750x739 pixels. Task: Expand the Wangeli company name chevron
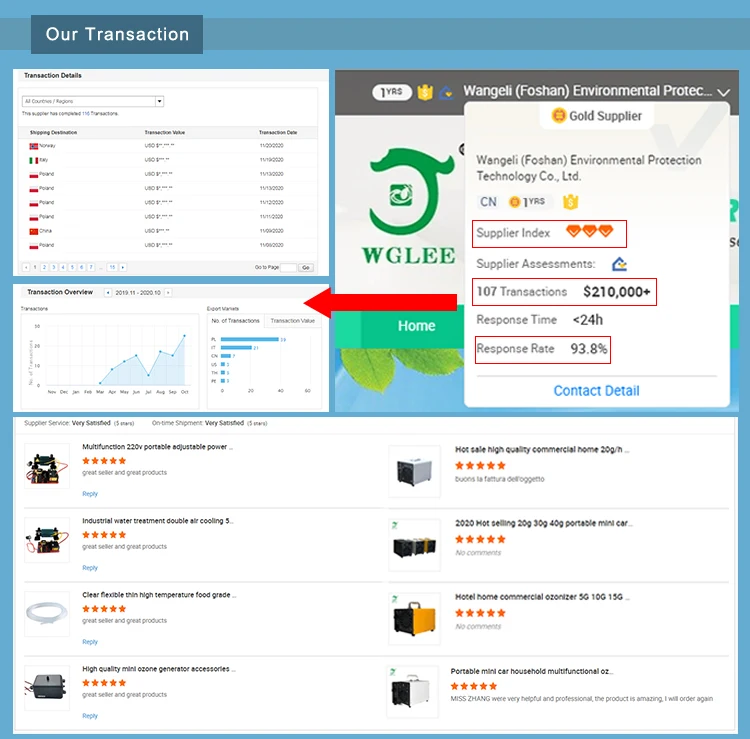tap(723, 92)
